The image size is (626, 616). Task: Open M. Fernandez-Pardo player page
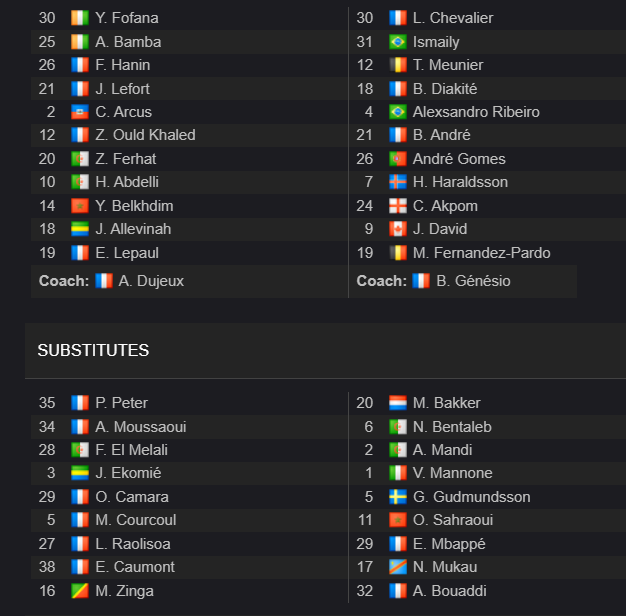481,253
